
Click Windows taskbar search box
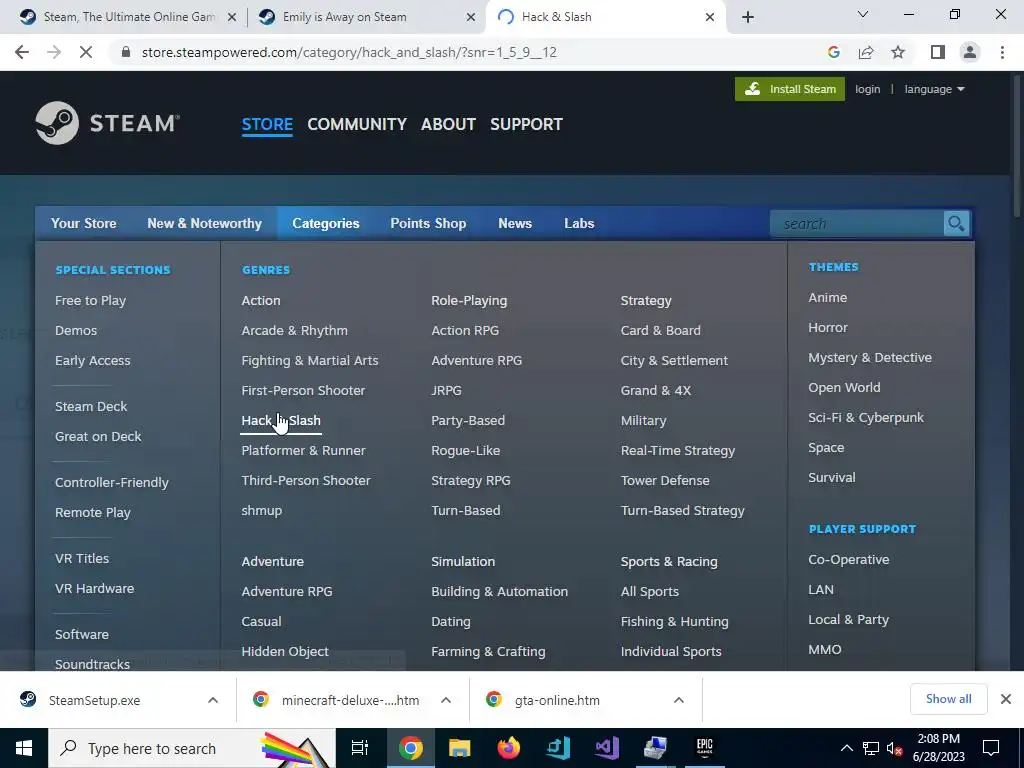[x=192, y=748]
